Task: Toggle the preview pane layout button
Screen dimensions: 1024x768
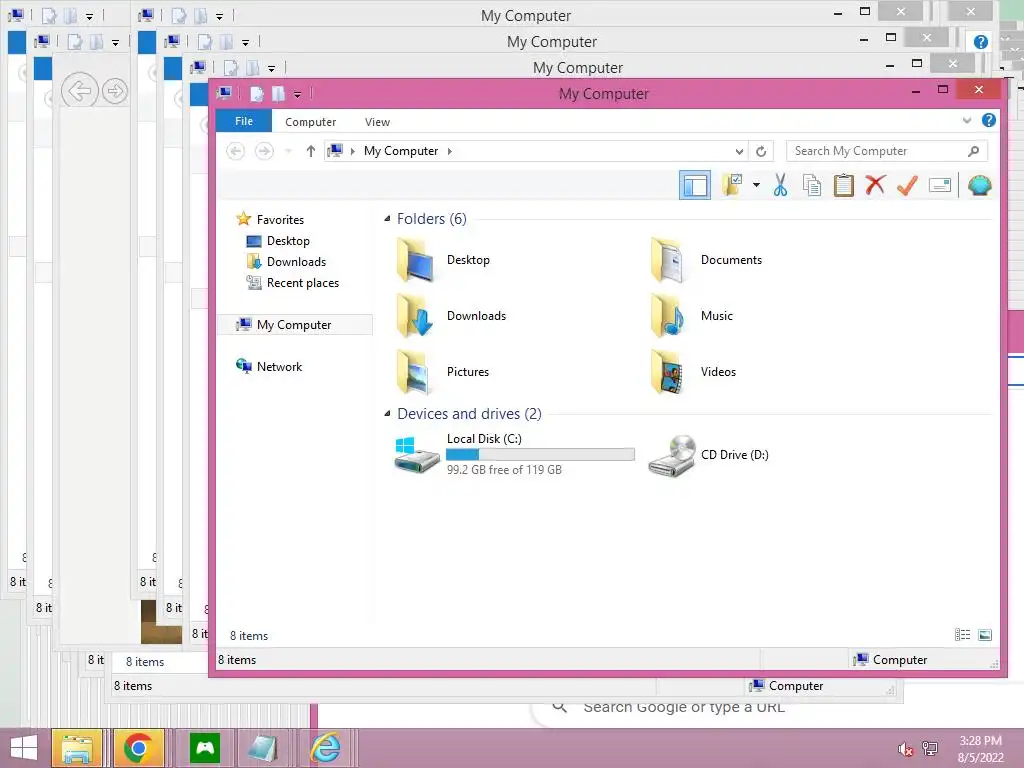Action: click(x=695, y=185)
